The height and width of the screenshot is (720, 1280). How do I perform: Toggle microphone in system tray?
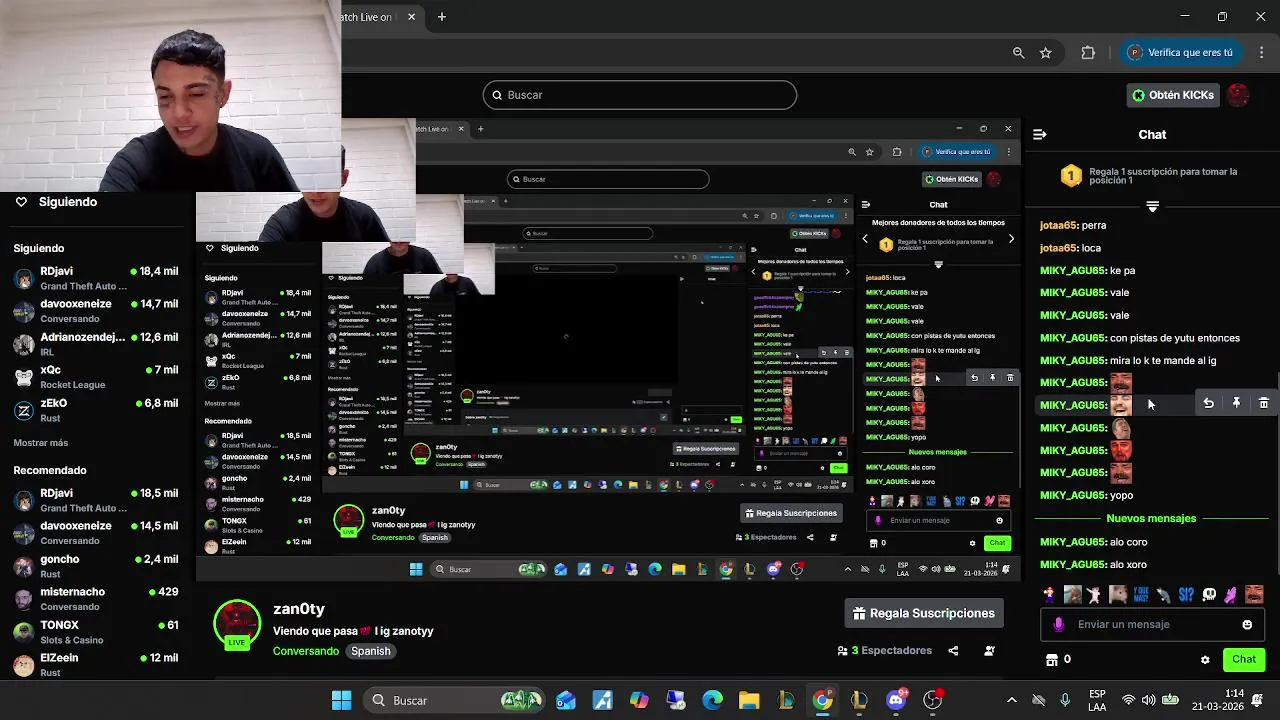1065,700
